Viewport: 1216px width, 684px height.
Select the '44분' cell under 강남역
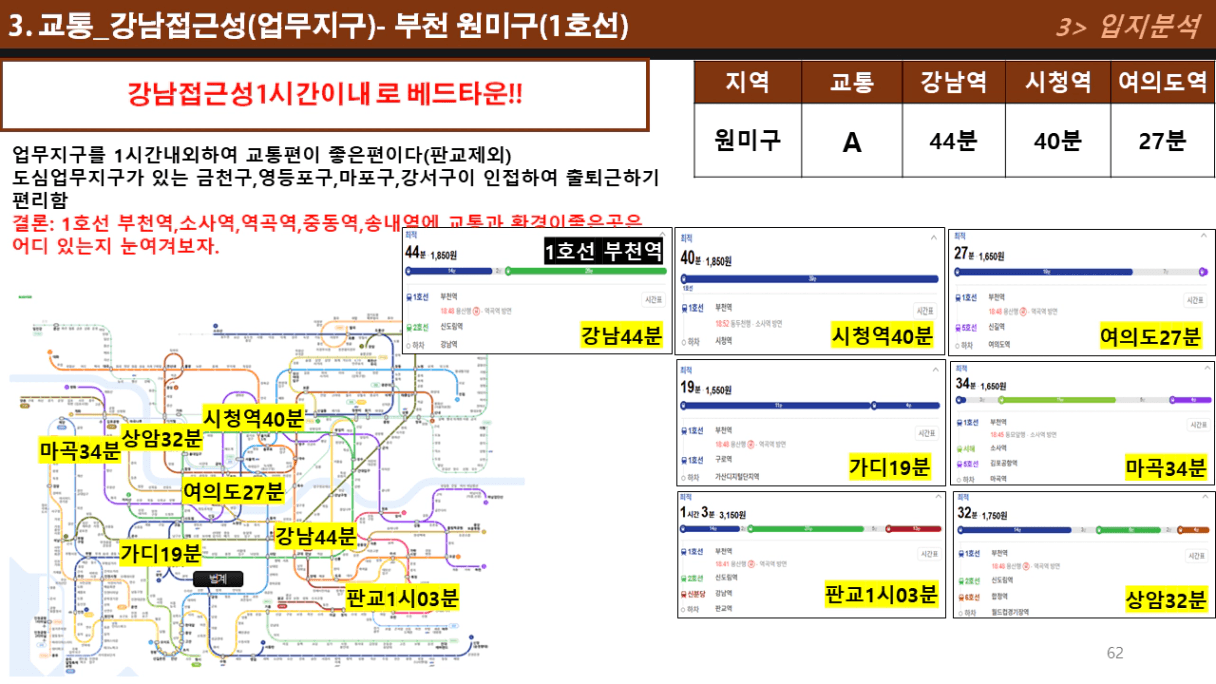(953, 141)
